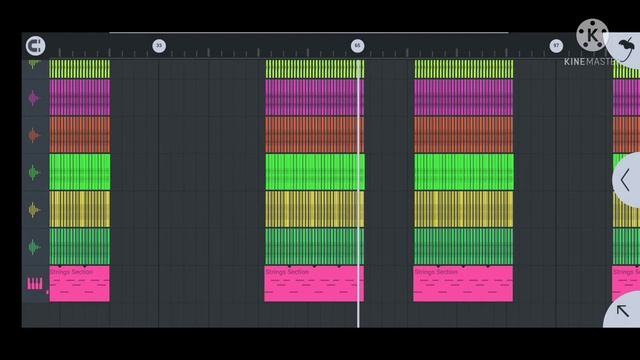This screenshot has width=640, height=360.
Task: Select third bright green clip before bar 97
Action: click(x=464, y=172)
